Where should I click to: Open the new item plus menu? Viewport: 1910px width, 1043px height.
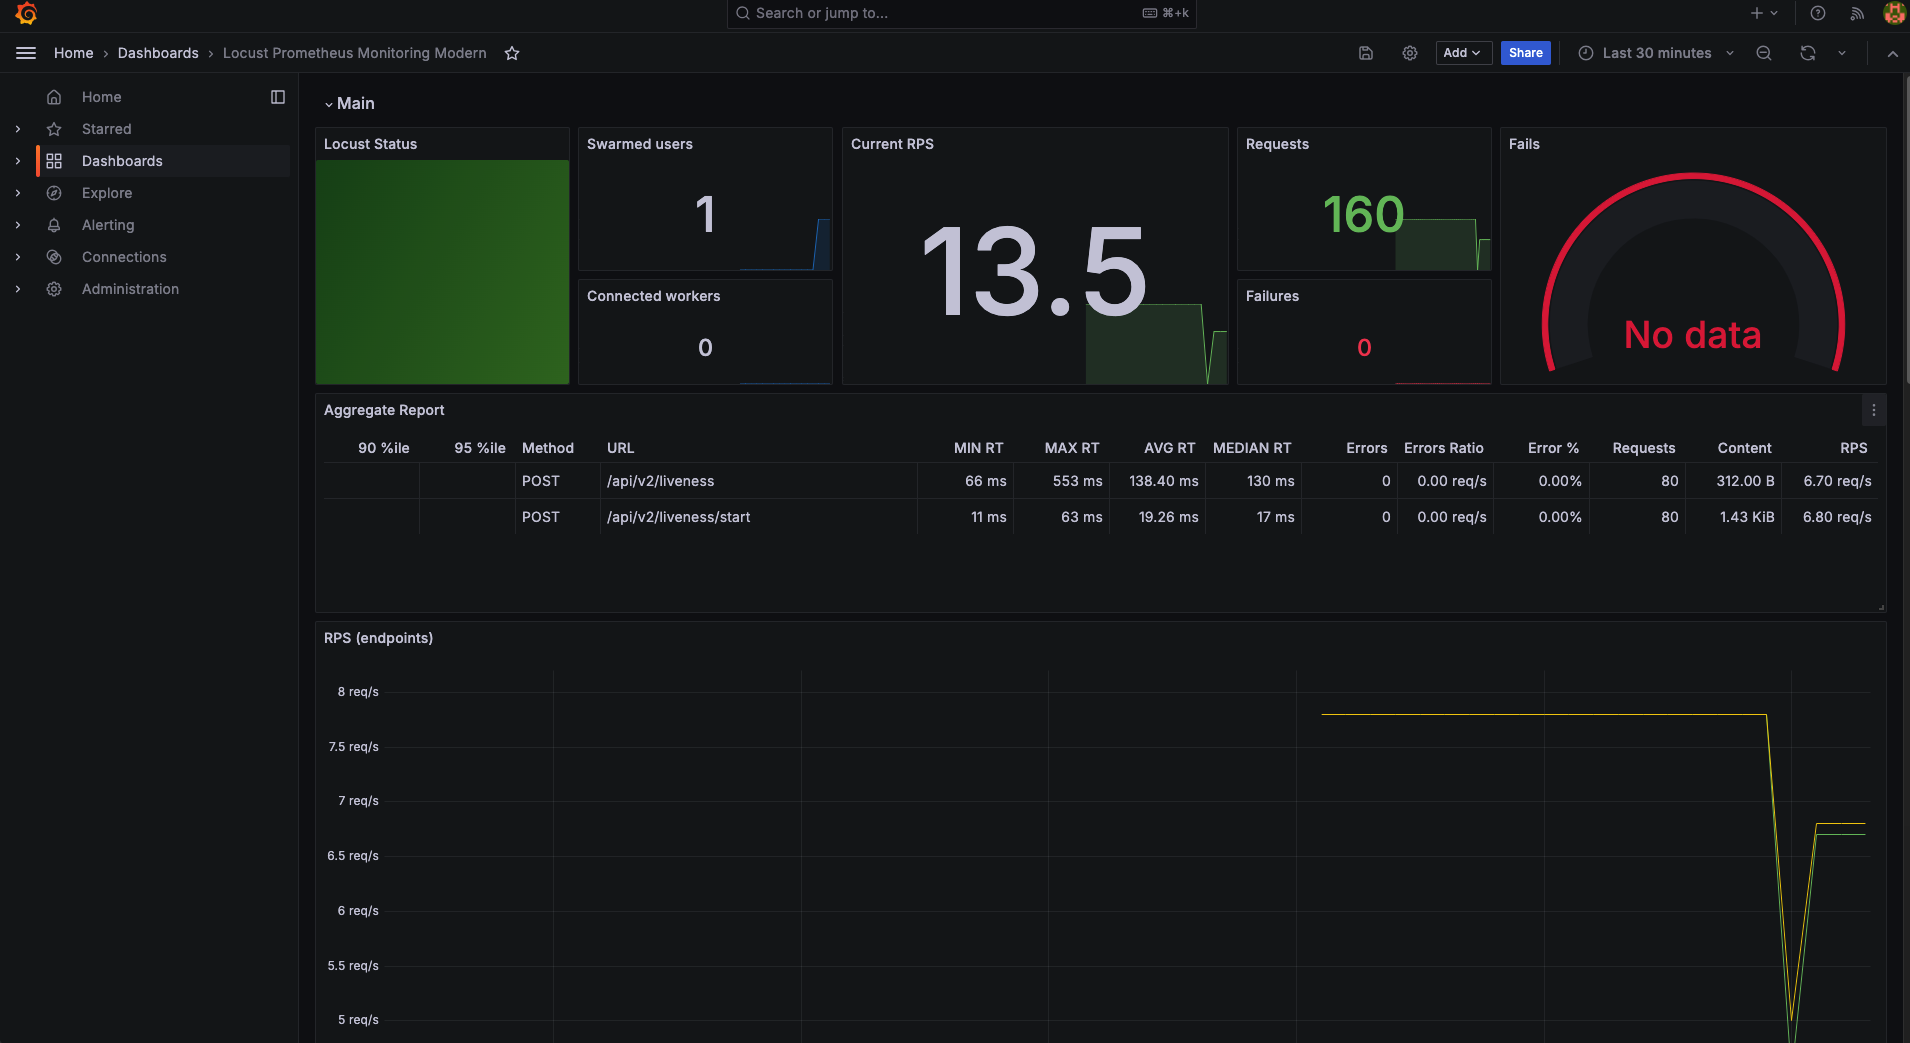click(1764, 13)
